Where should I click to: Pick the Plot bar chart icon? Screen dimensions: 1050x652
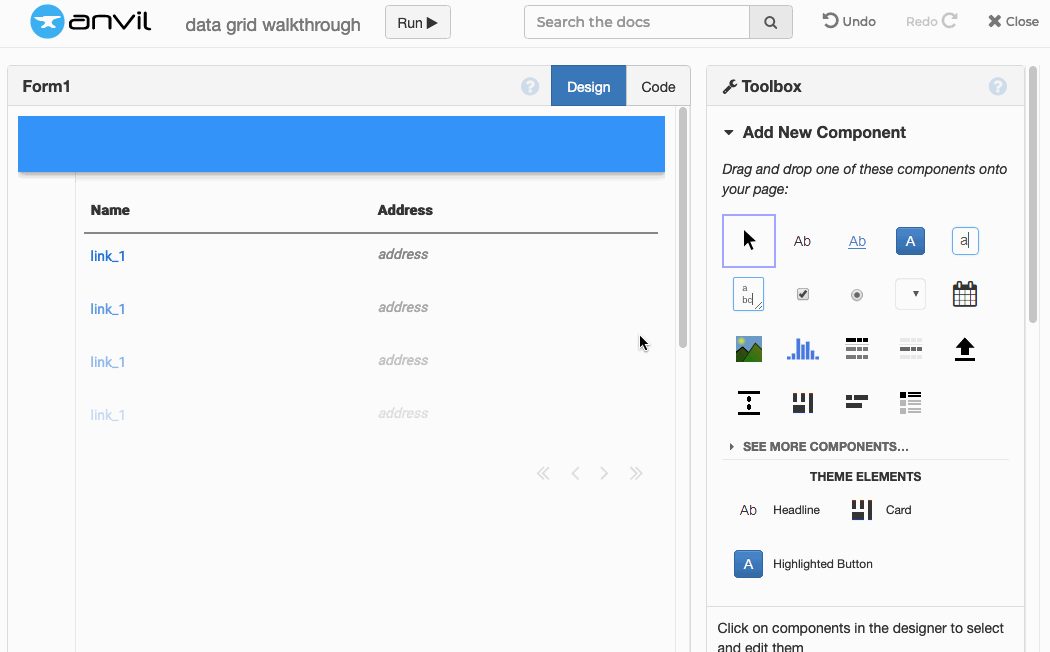coord(803,349)
